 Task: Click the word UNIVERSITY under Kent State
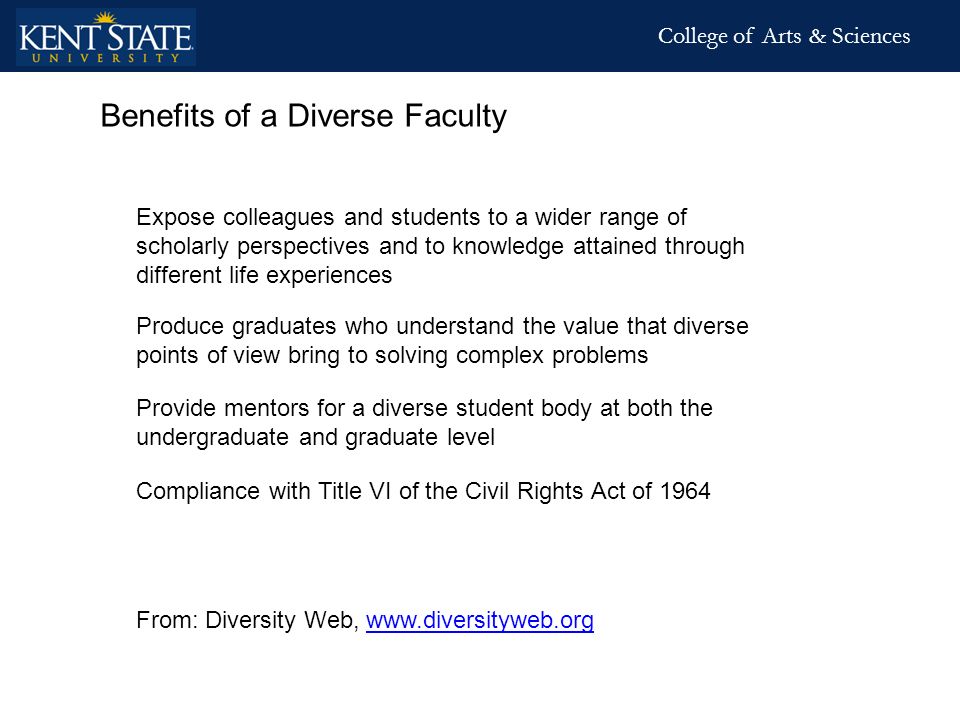(105, 58)
